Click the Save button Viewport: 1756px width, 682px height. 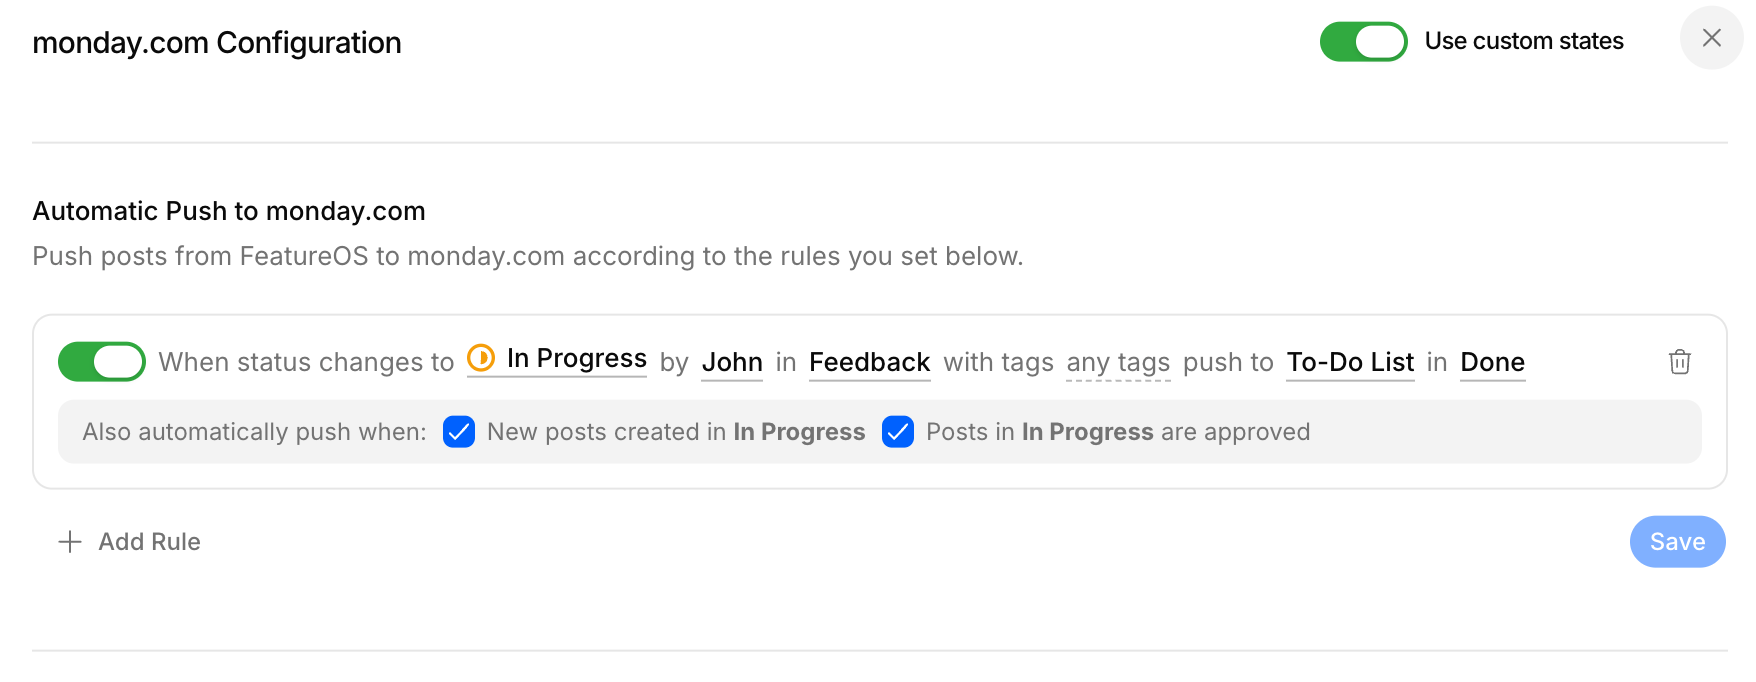tap(1677, 542)
